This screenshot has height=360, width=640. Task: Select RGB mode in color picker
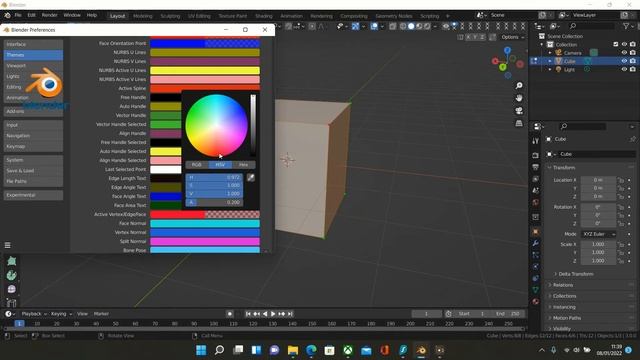pyautogui.click(x=197, y=164)
